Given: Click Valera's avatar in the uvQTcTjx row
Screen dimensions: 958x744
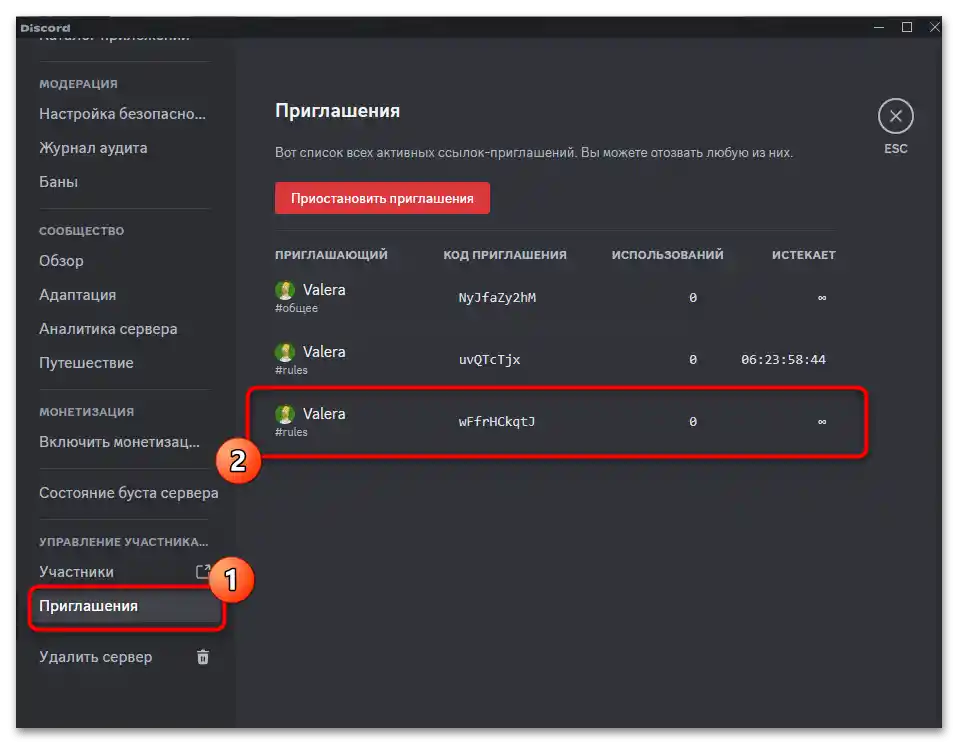Looking at the screenshot, I should [285, 352].
